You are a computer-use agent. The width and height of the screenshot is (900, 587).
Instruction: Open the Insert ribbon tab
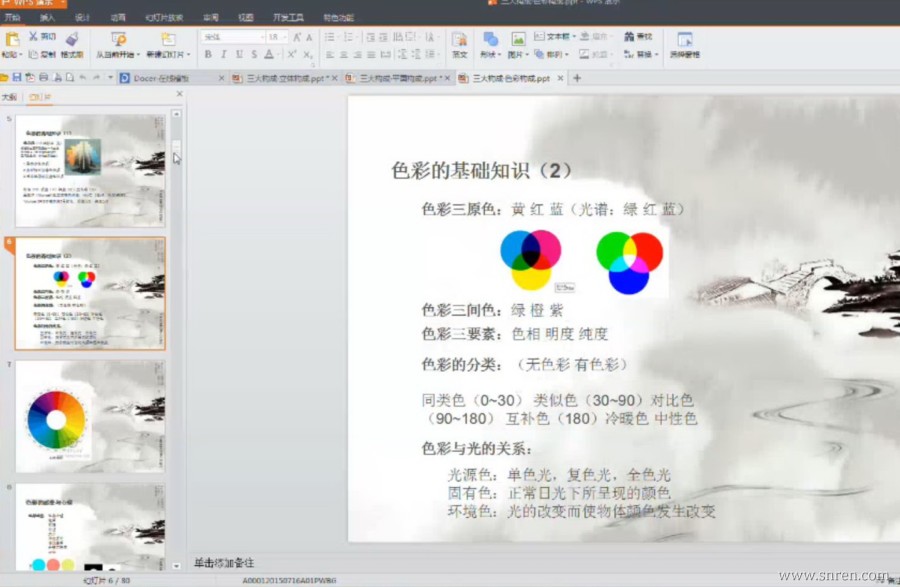(x=48, y=17)
